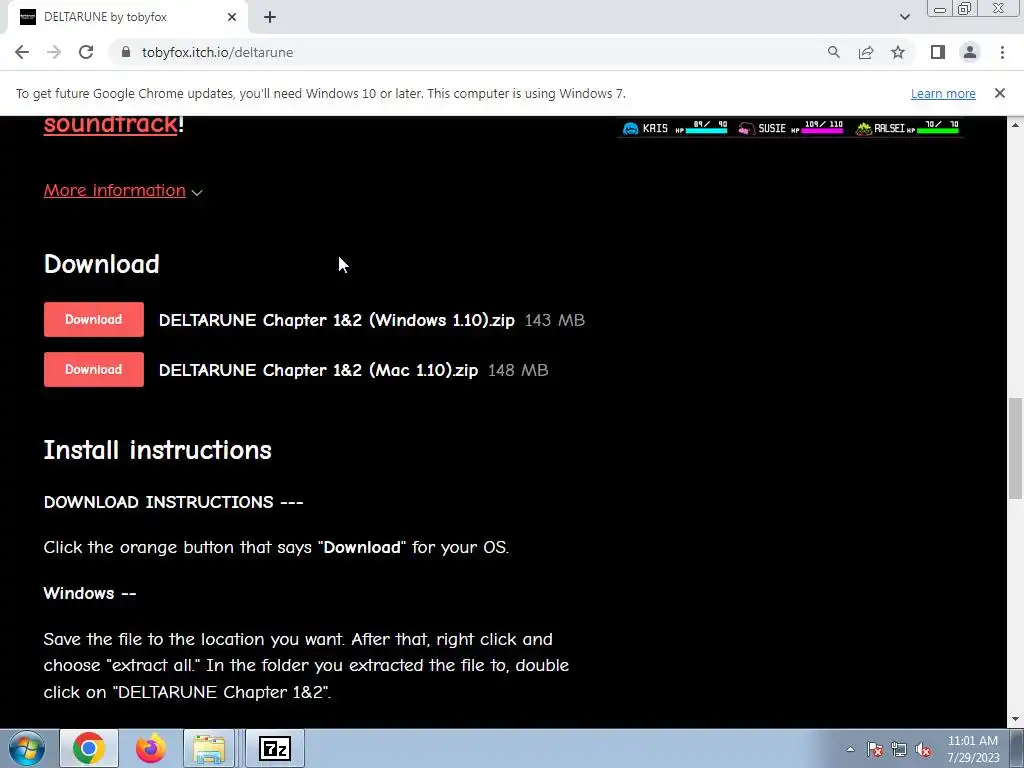Image resolution: width=1024 pixels, height=768 pixels.
Task: Go back to the previous page
Action: click(x=22, y=52)
